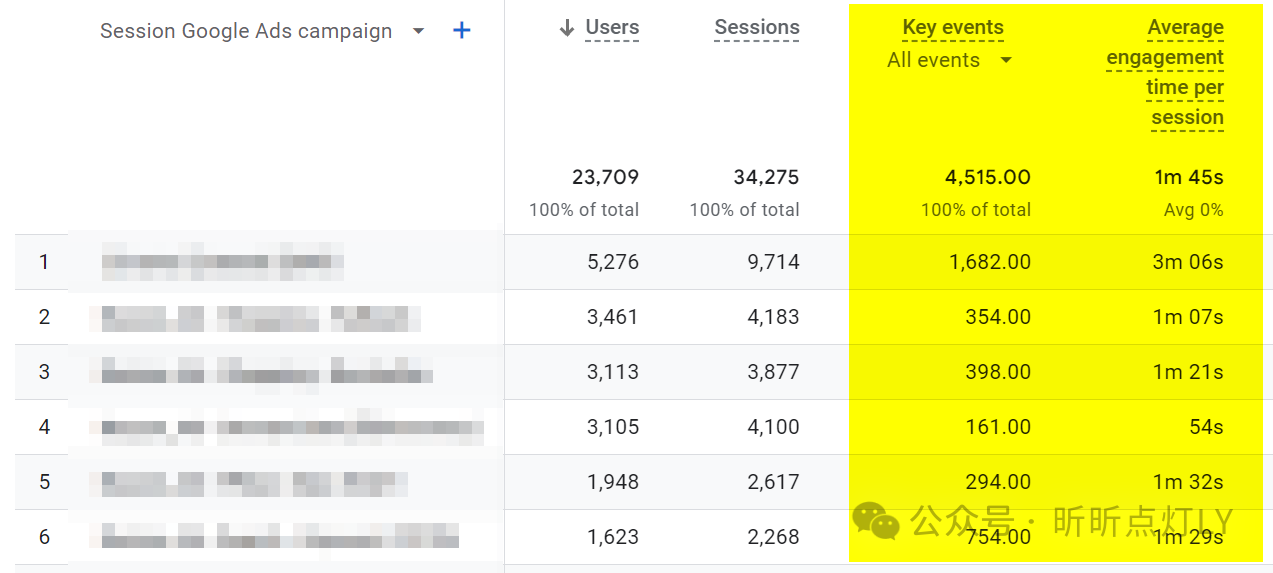Expand the All events key events dropdown
The image size is (1273, 573).
point(1006,60)
